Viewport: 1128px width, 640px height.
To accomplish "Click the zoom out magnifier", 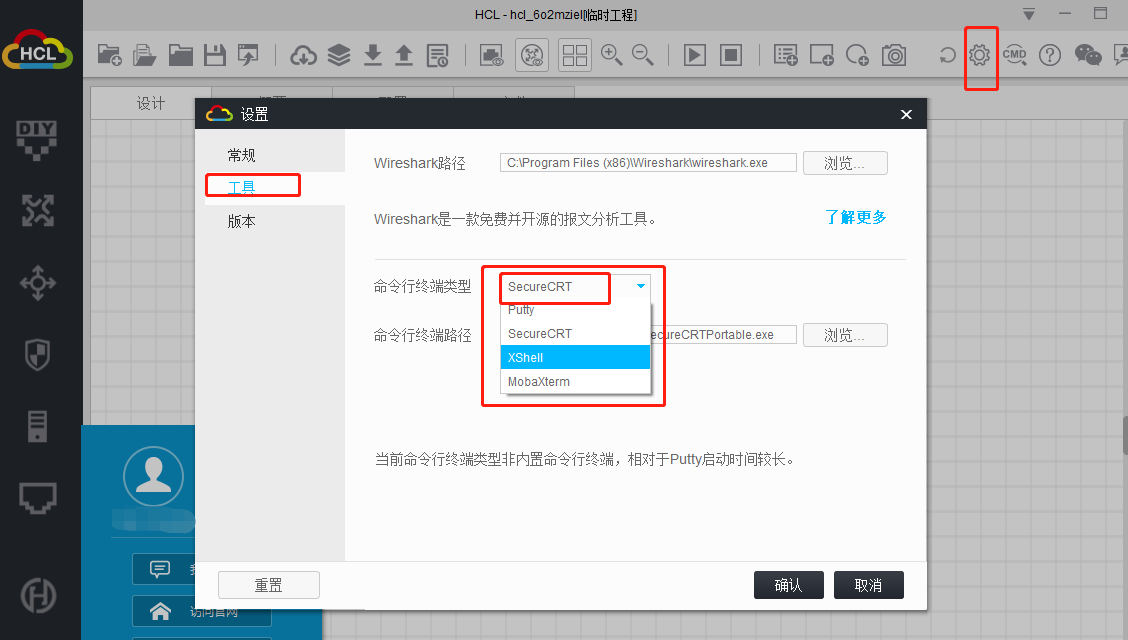I will [642, 55].
